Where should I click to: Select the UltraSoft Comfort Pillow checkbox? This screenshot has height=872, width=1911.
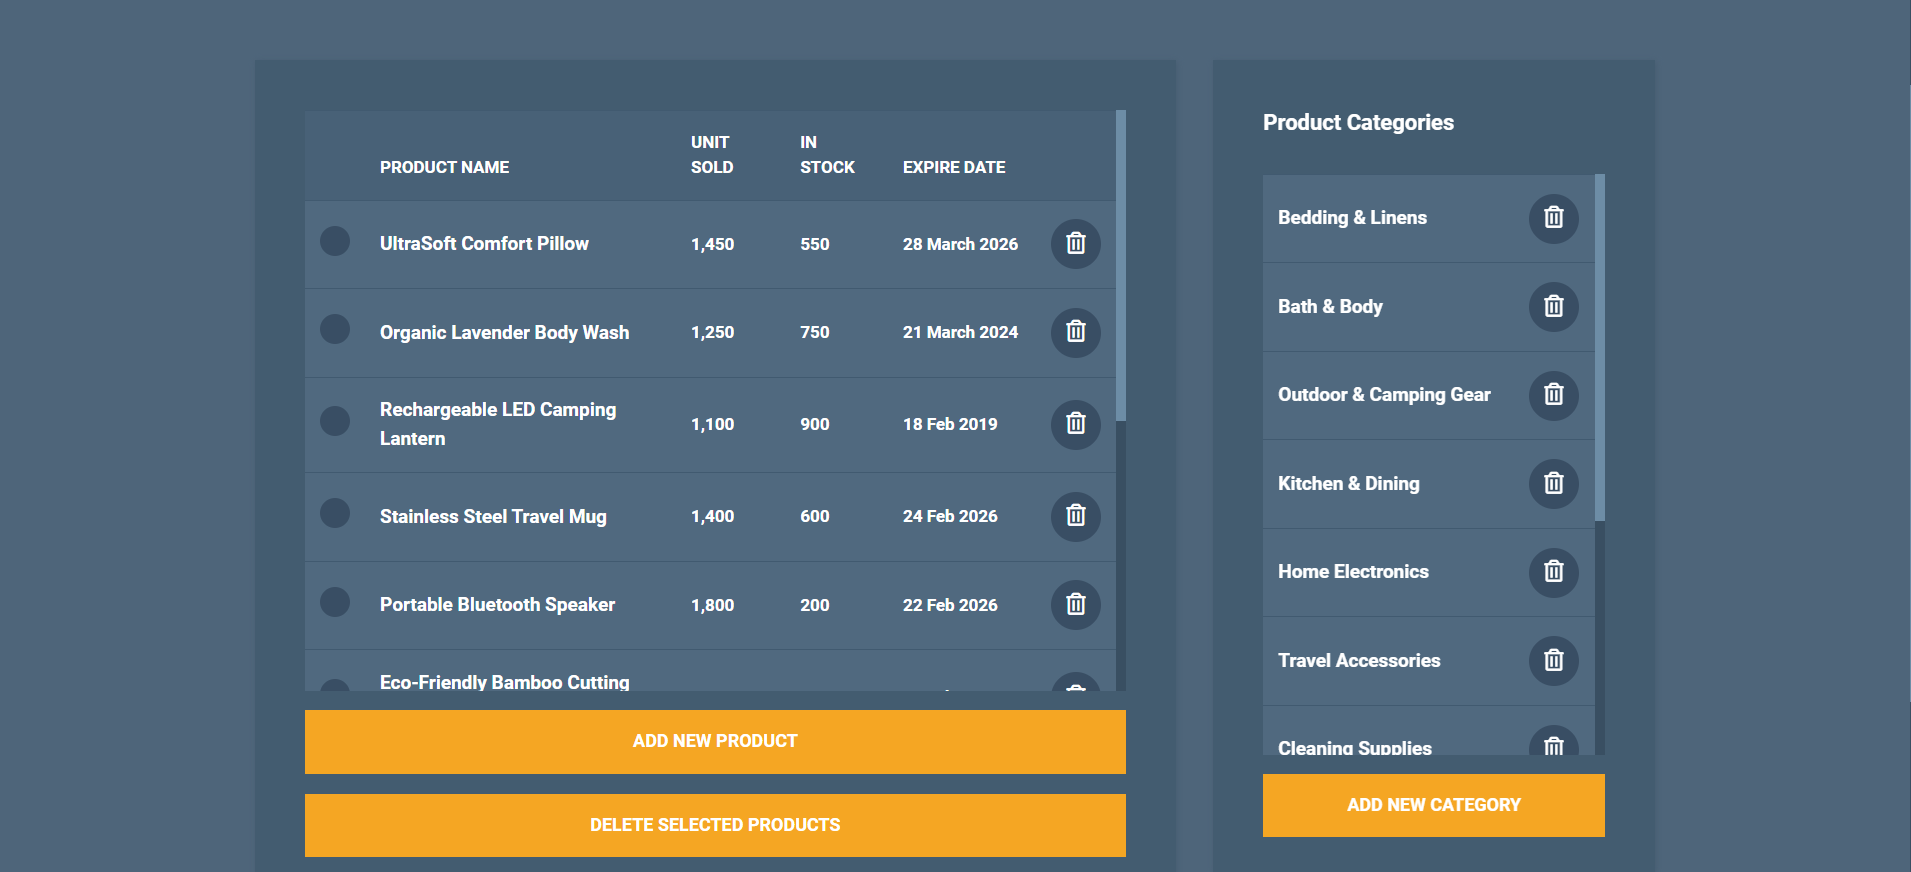tap(335, 241)
